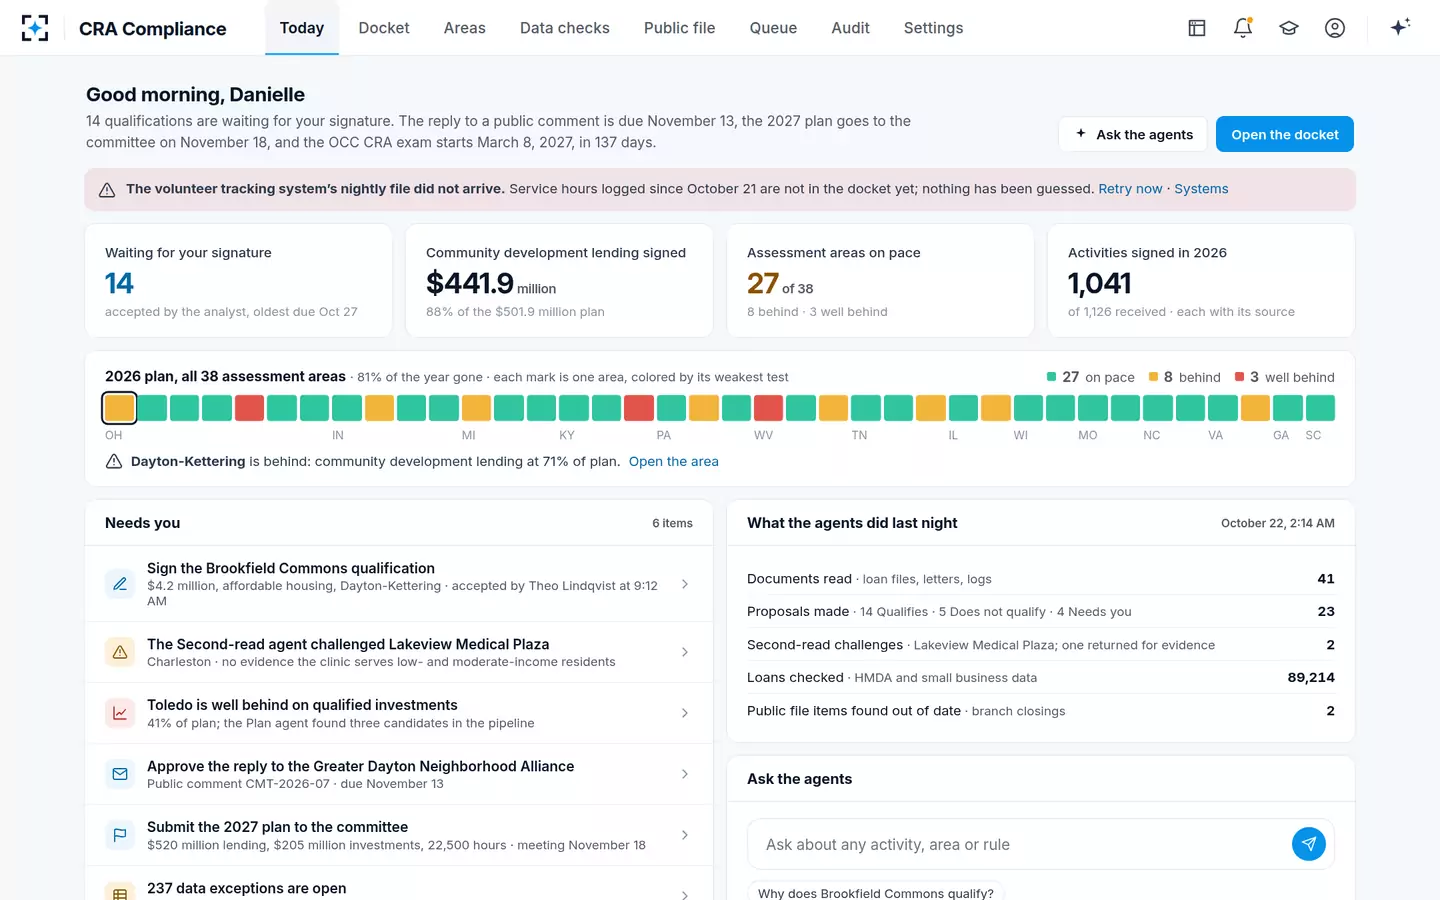Click the warning icon beside Lakeview Medical Plaza
The image size is (1440, 900).
point(120,652)
